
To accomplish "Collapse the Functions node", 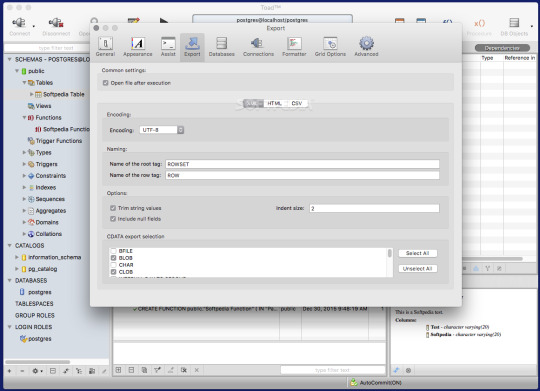I will [x=24, y=117].
